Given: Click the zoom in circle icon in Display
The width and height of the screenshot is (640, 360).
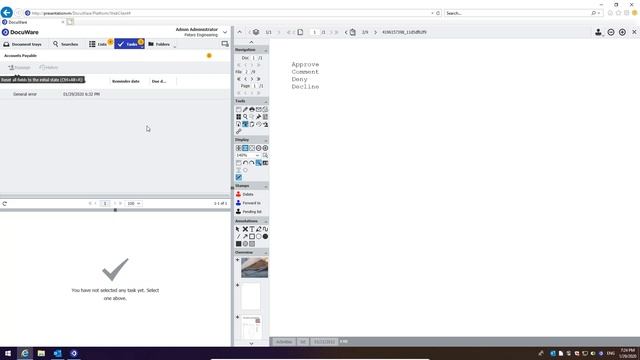Looking at the screenshot, I should [x=265, y=148].
